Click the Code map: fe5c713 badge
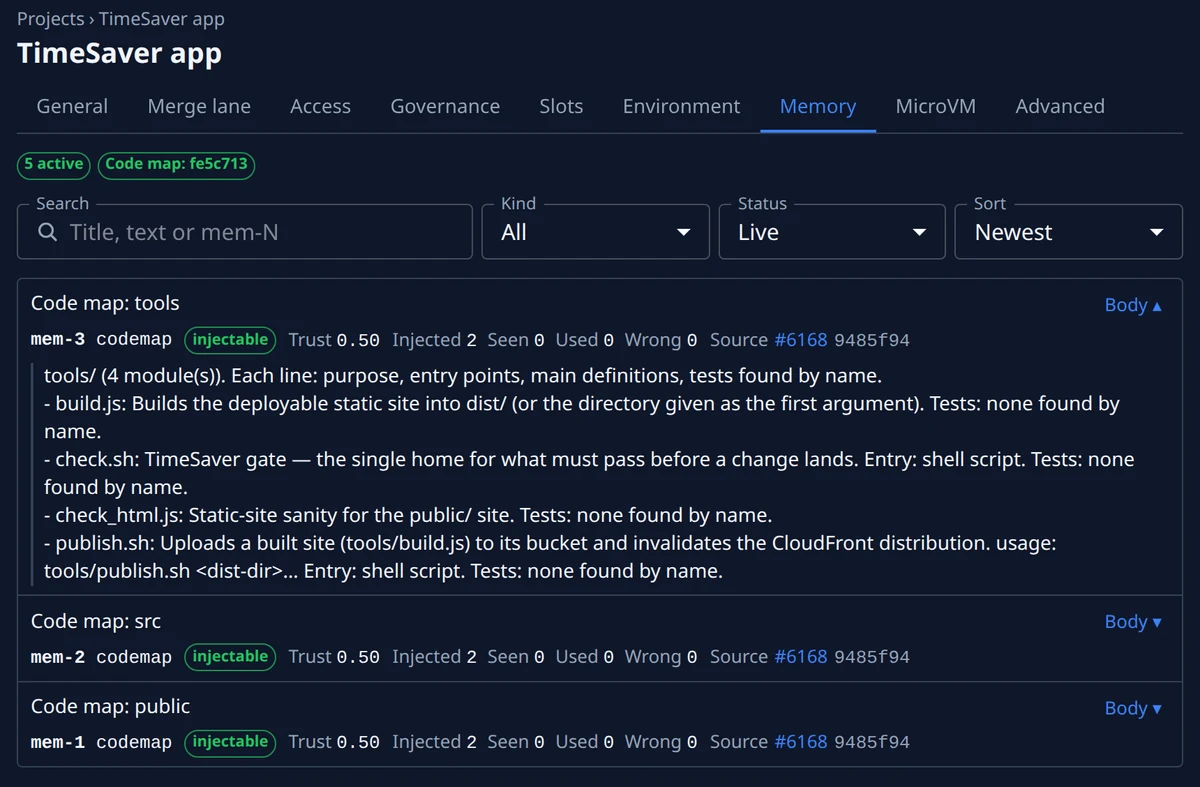 click(x=176, y=164)
